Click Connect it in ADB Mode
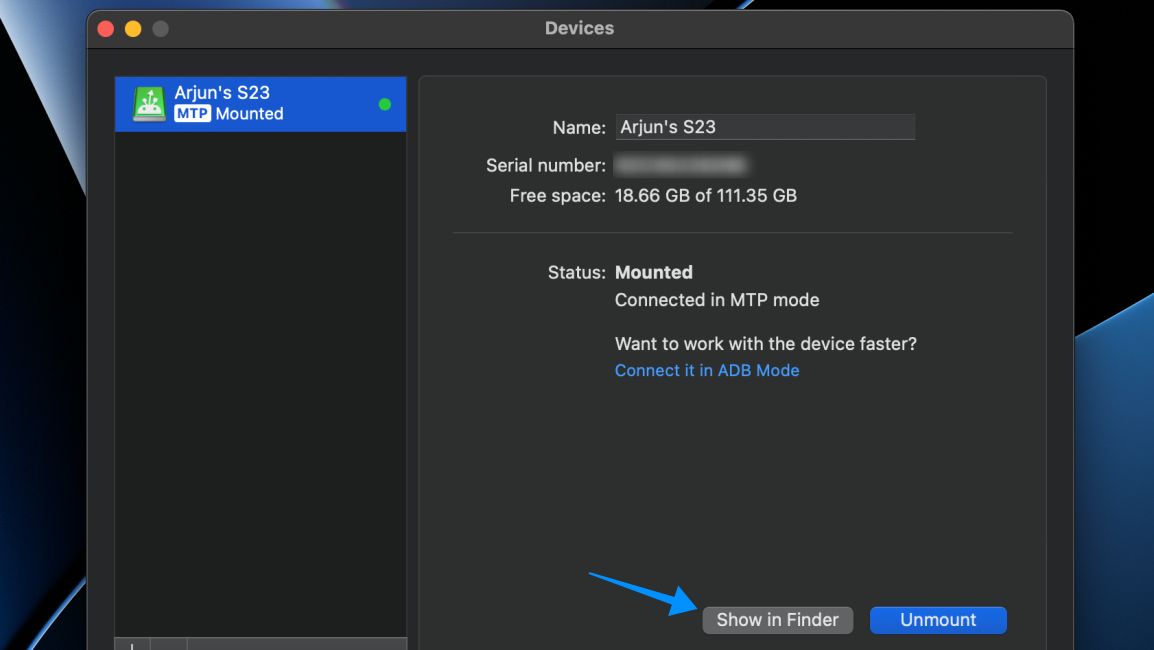Image resolution: width=1154 pixels, height=650 pixels. point(706,370)
